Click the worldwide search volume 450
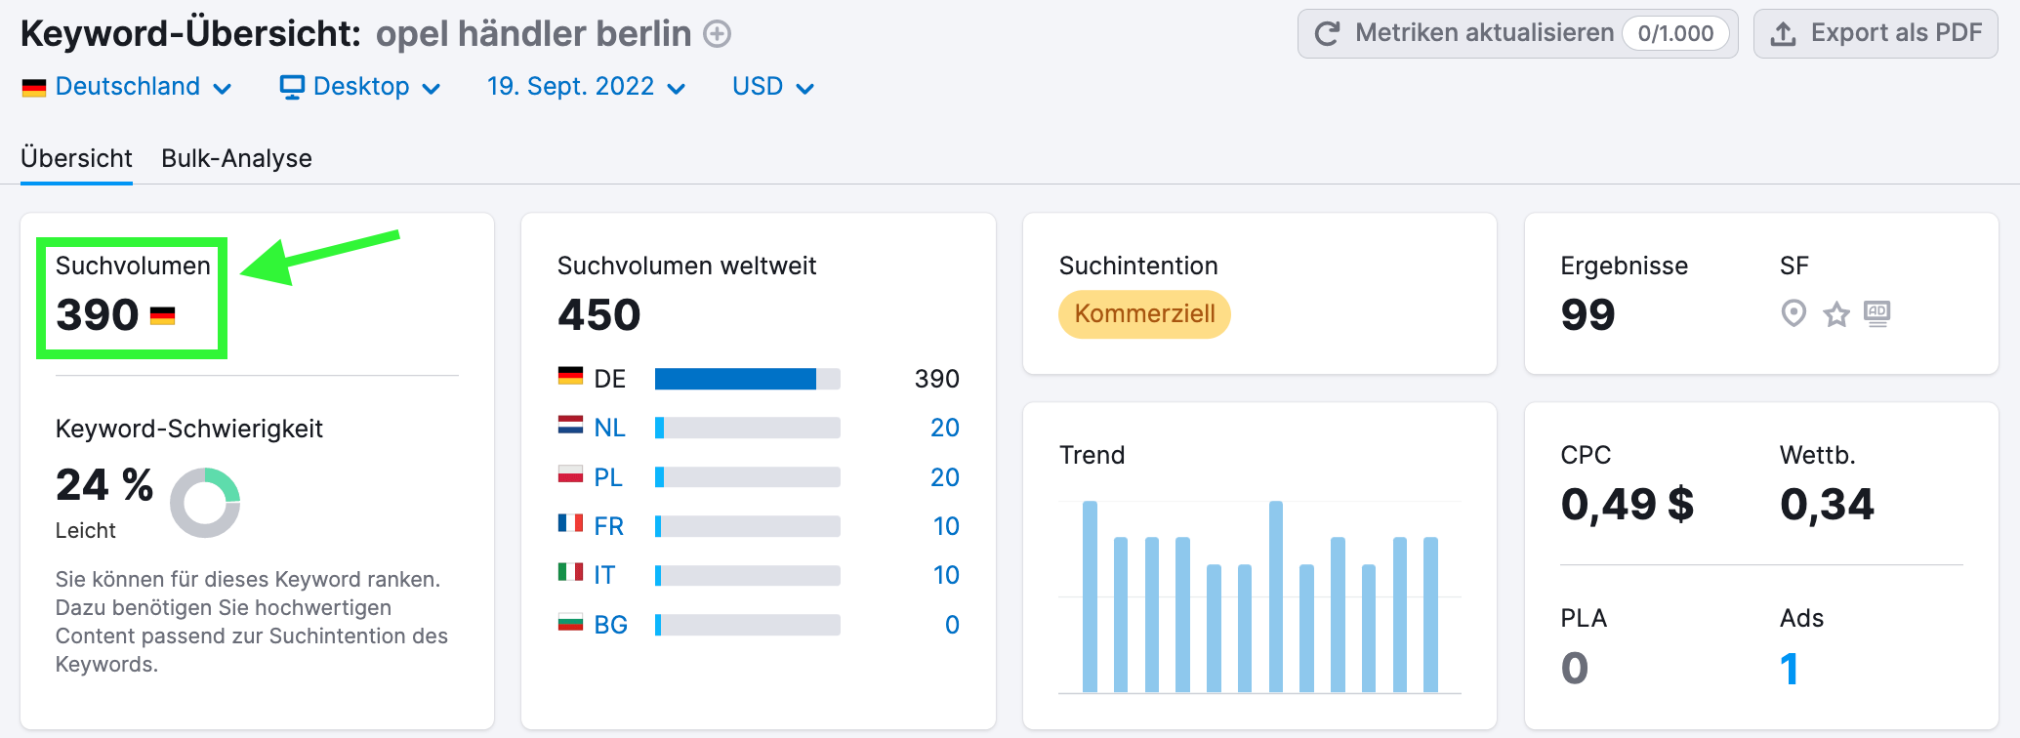 599,315
